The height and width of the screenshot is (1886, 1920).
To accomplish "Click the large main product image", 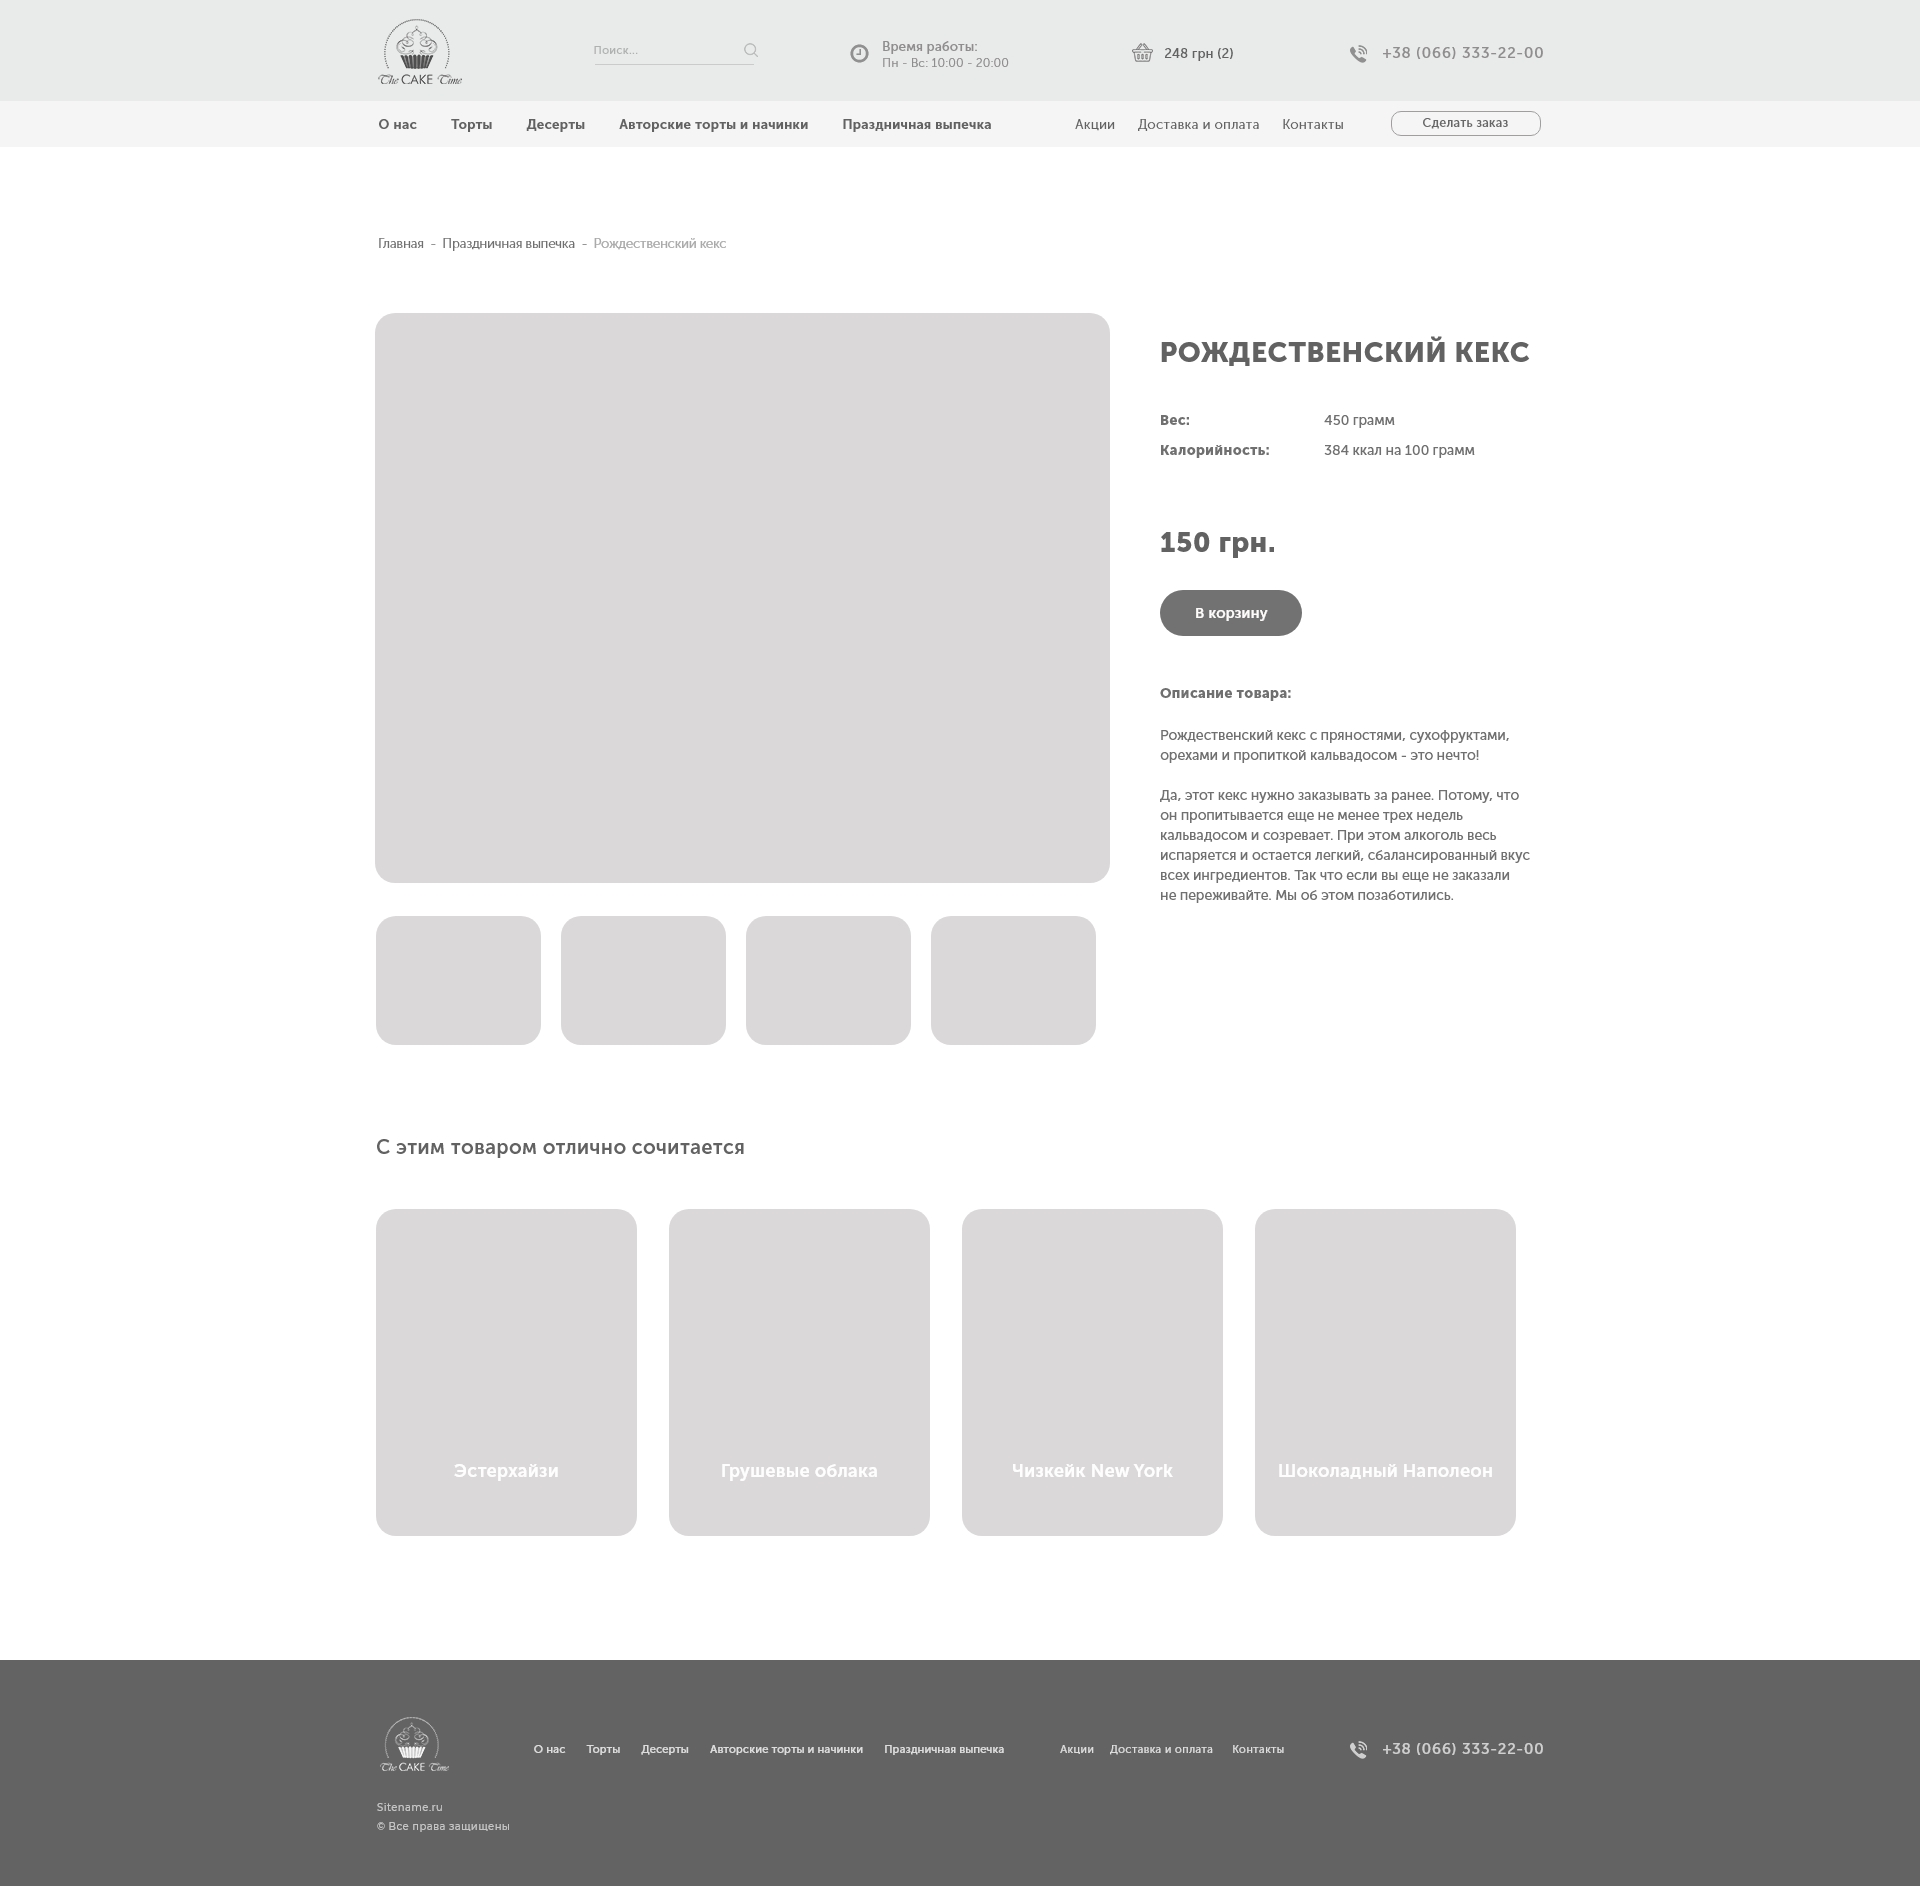I will click(x=742, y=598).
